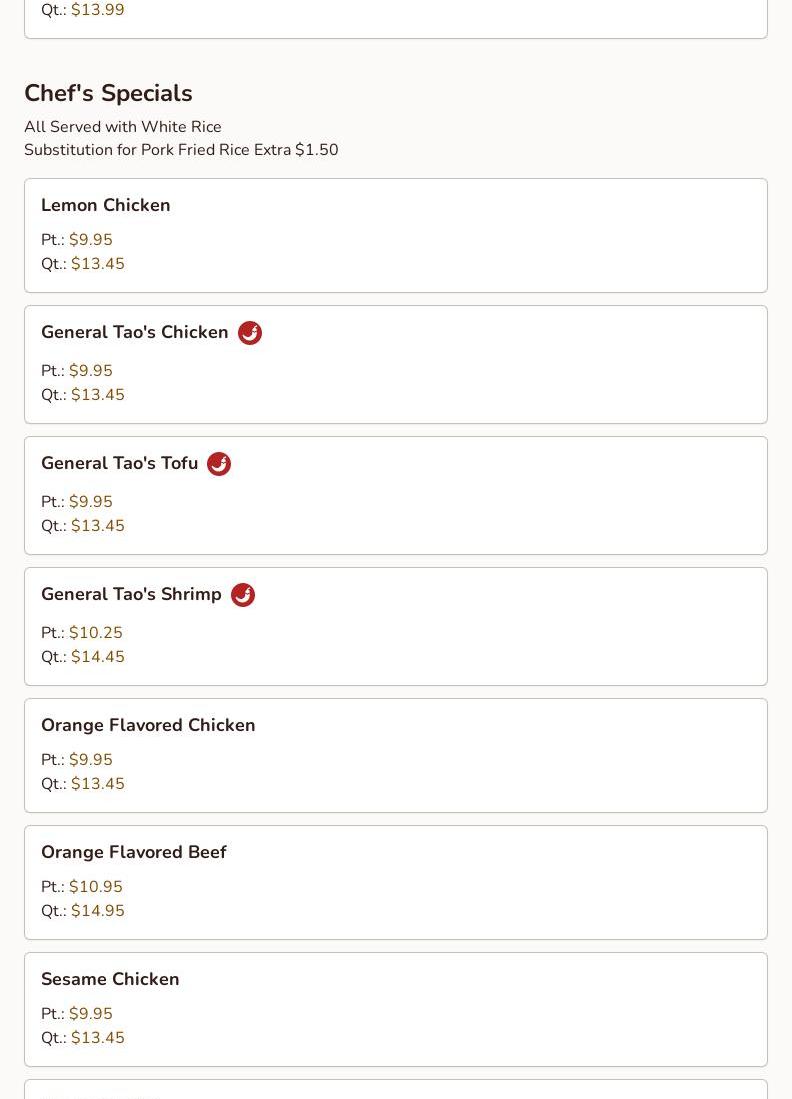Select General Tao's Shrimp quart price $14.45

pos(98,657)
